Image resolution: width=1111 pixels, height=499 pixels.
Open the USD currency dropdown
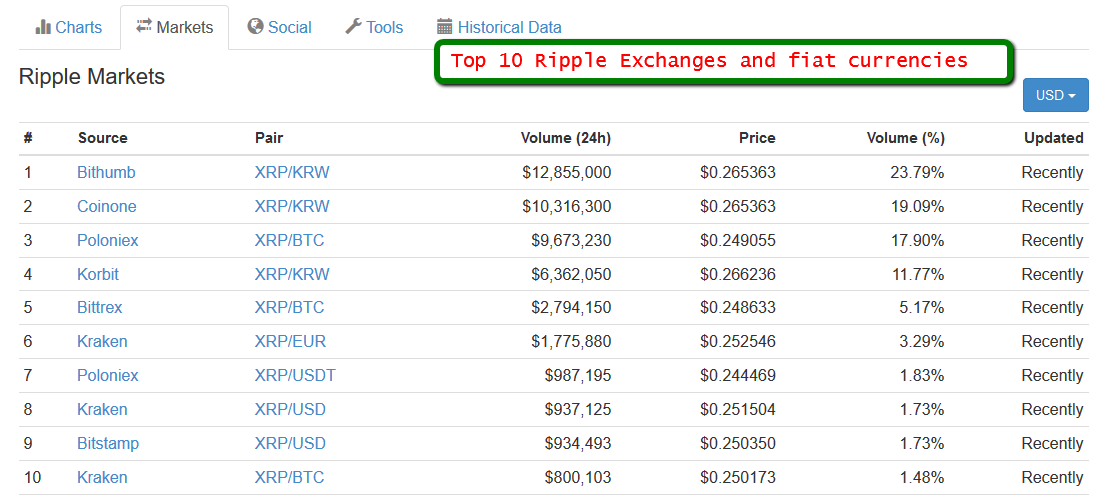(x=1055, y=95)
